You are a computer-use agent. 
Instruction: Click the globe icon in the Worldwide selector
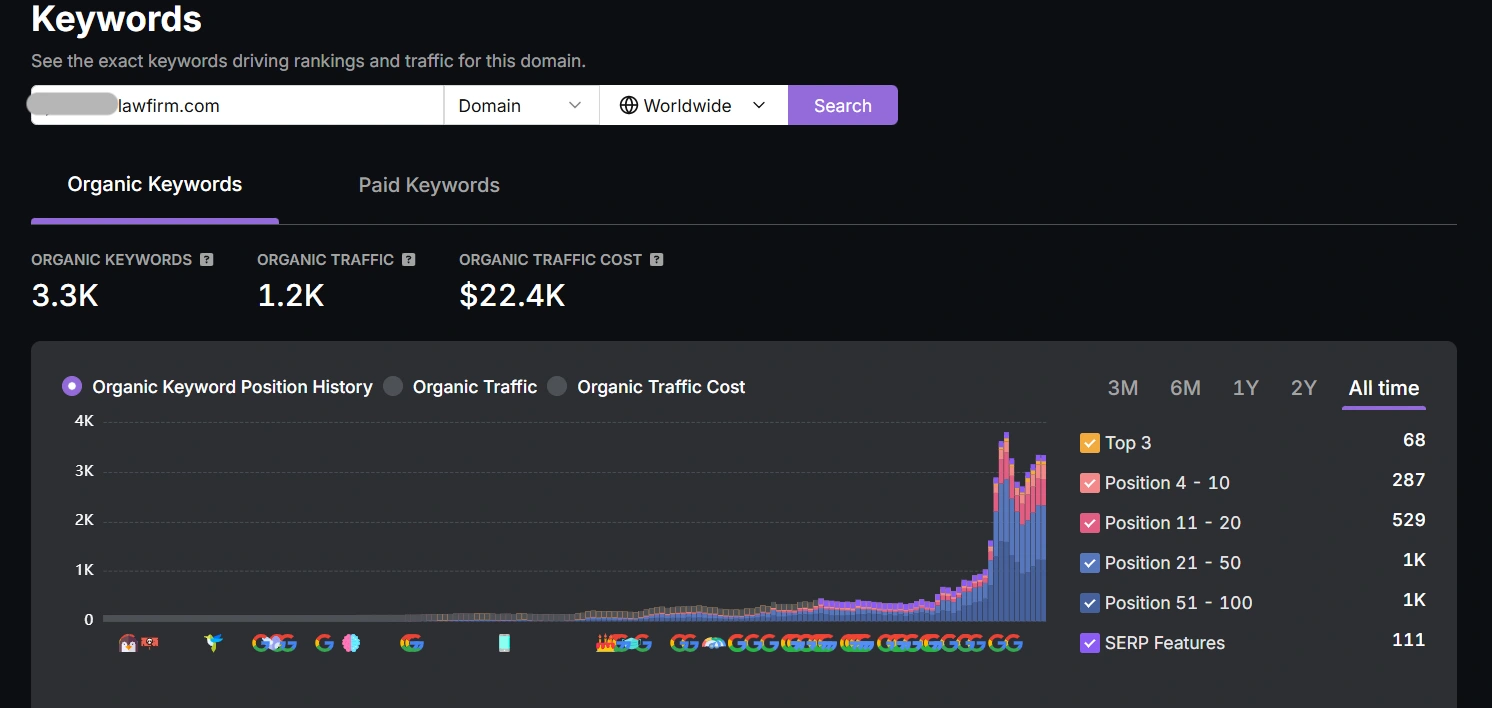pyautogui.click(x=628, y=105)
